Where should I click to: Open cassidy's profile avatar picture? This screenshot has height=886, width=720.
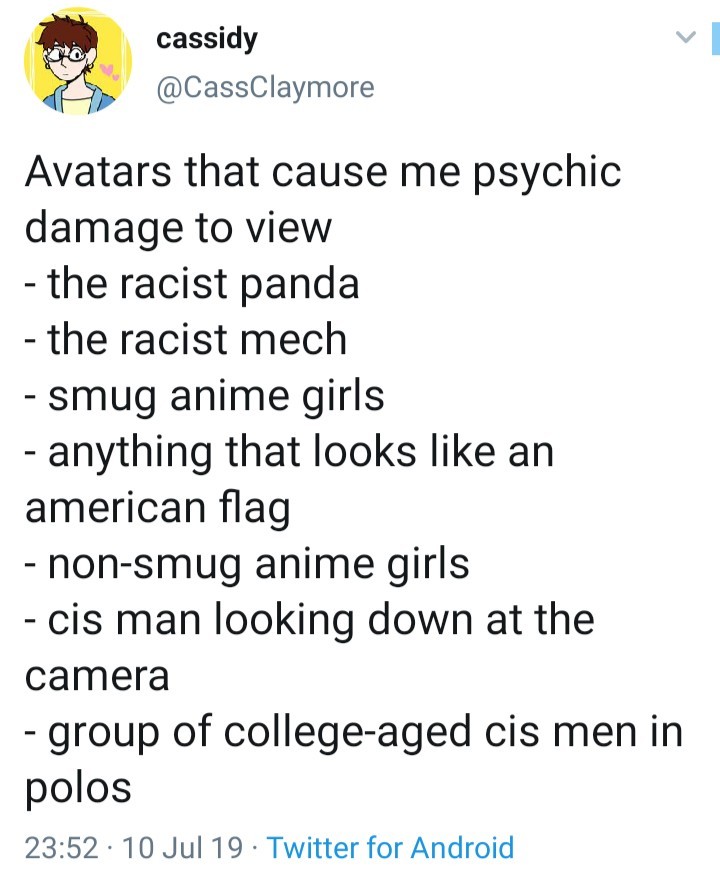coord(77,61)
